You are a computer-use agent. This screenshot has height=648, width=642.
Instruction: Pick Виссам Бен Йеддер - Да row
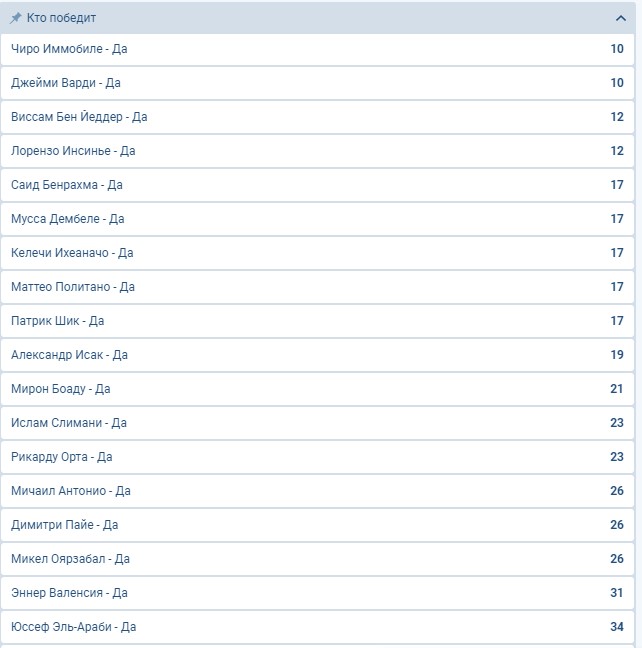click(317, 117)
